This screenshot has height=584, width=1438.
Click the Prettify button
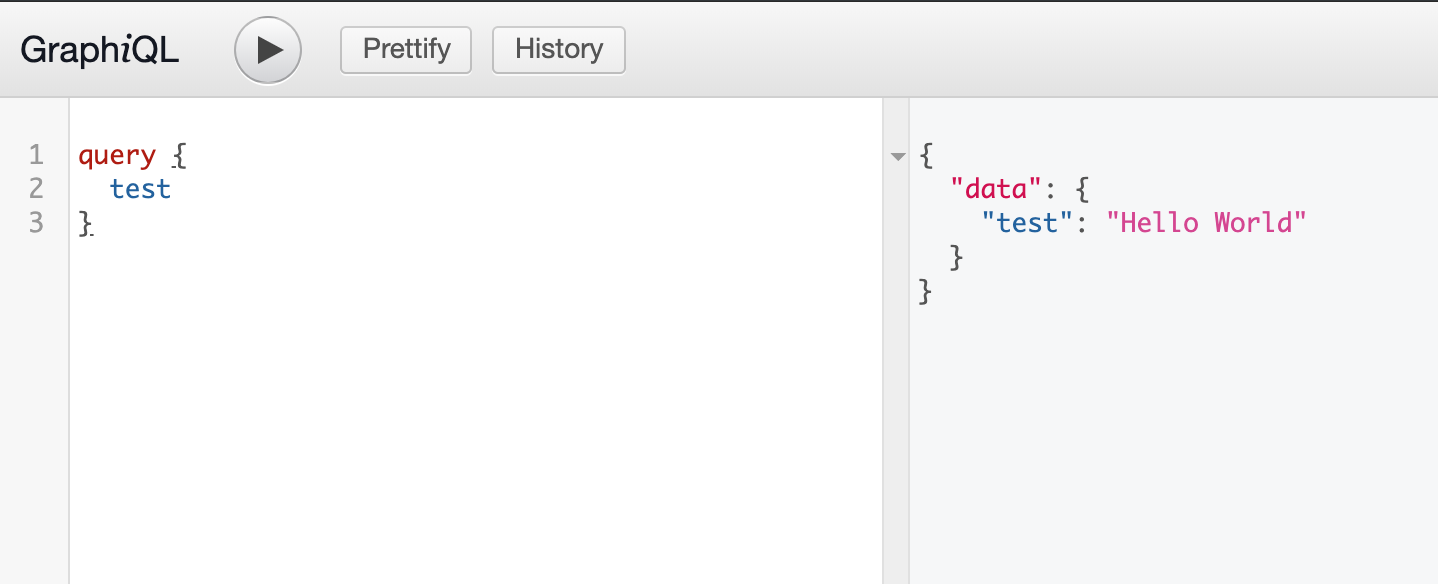pos(406,49)
